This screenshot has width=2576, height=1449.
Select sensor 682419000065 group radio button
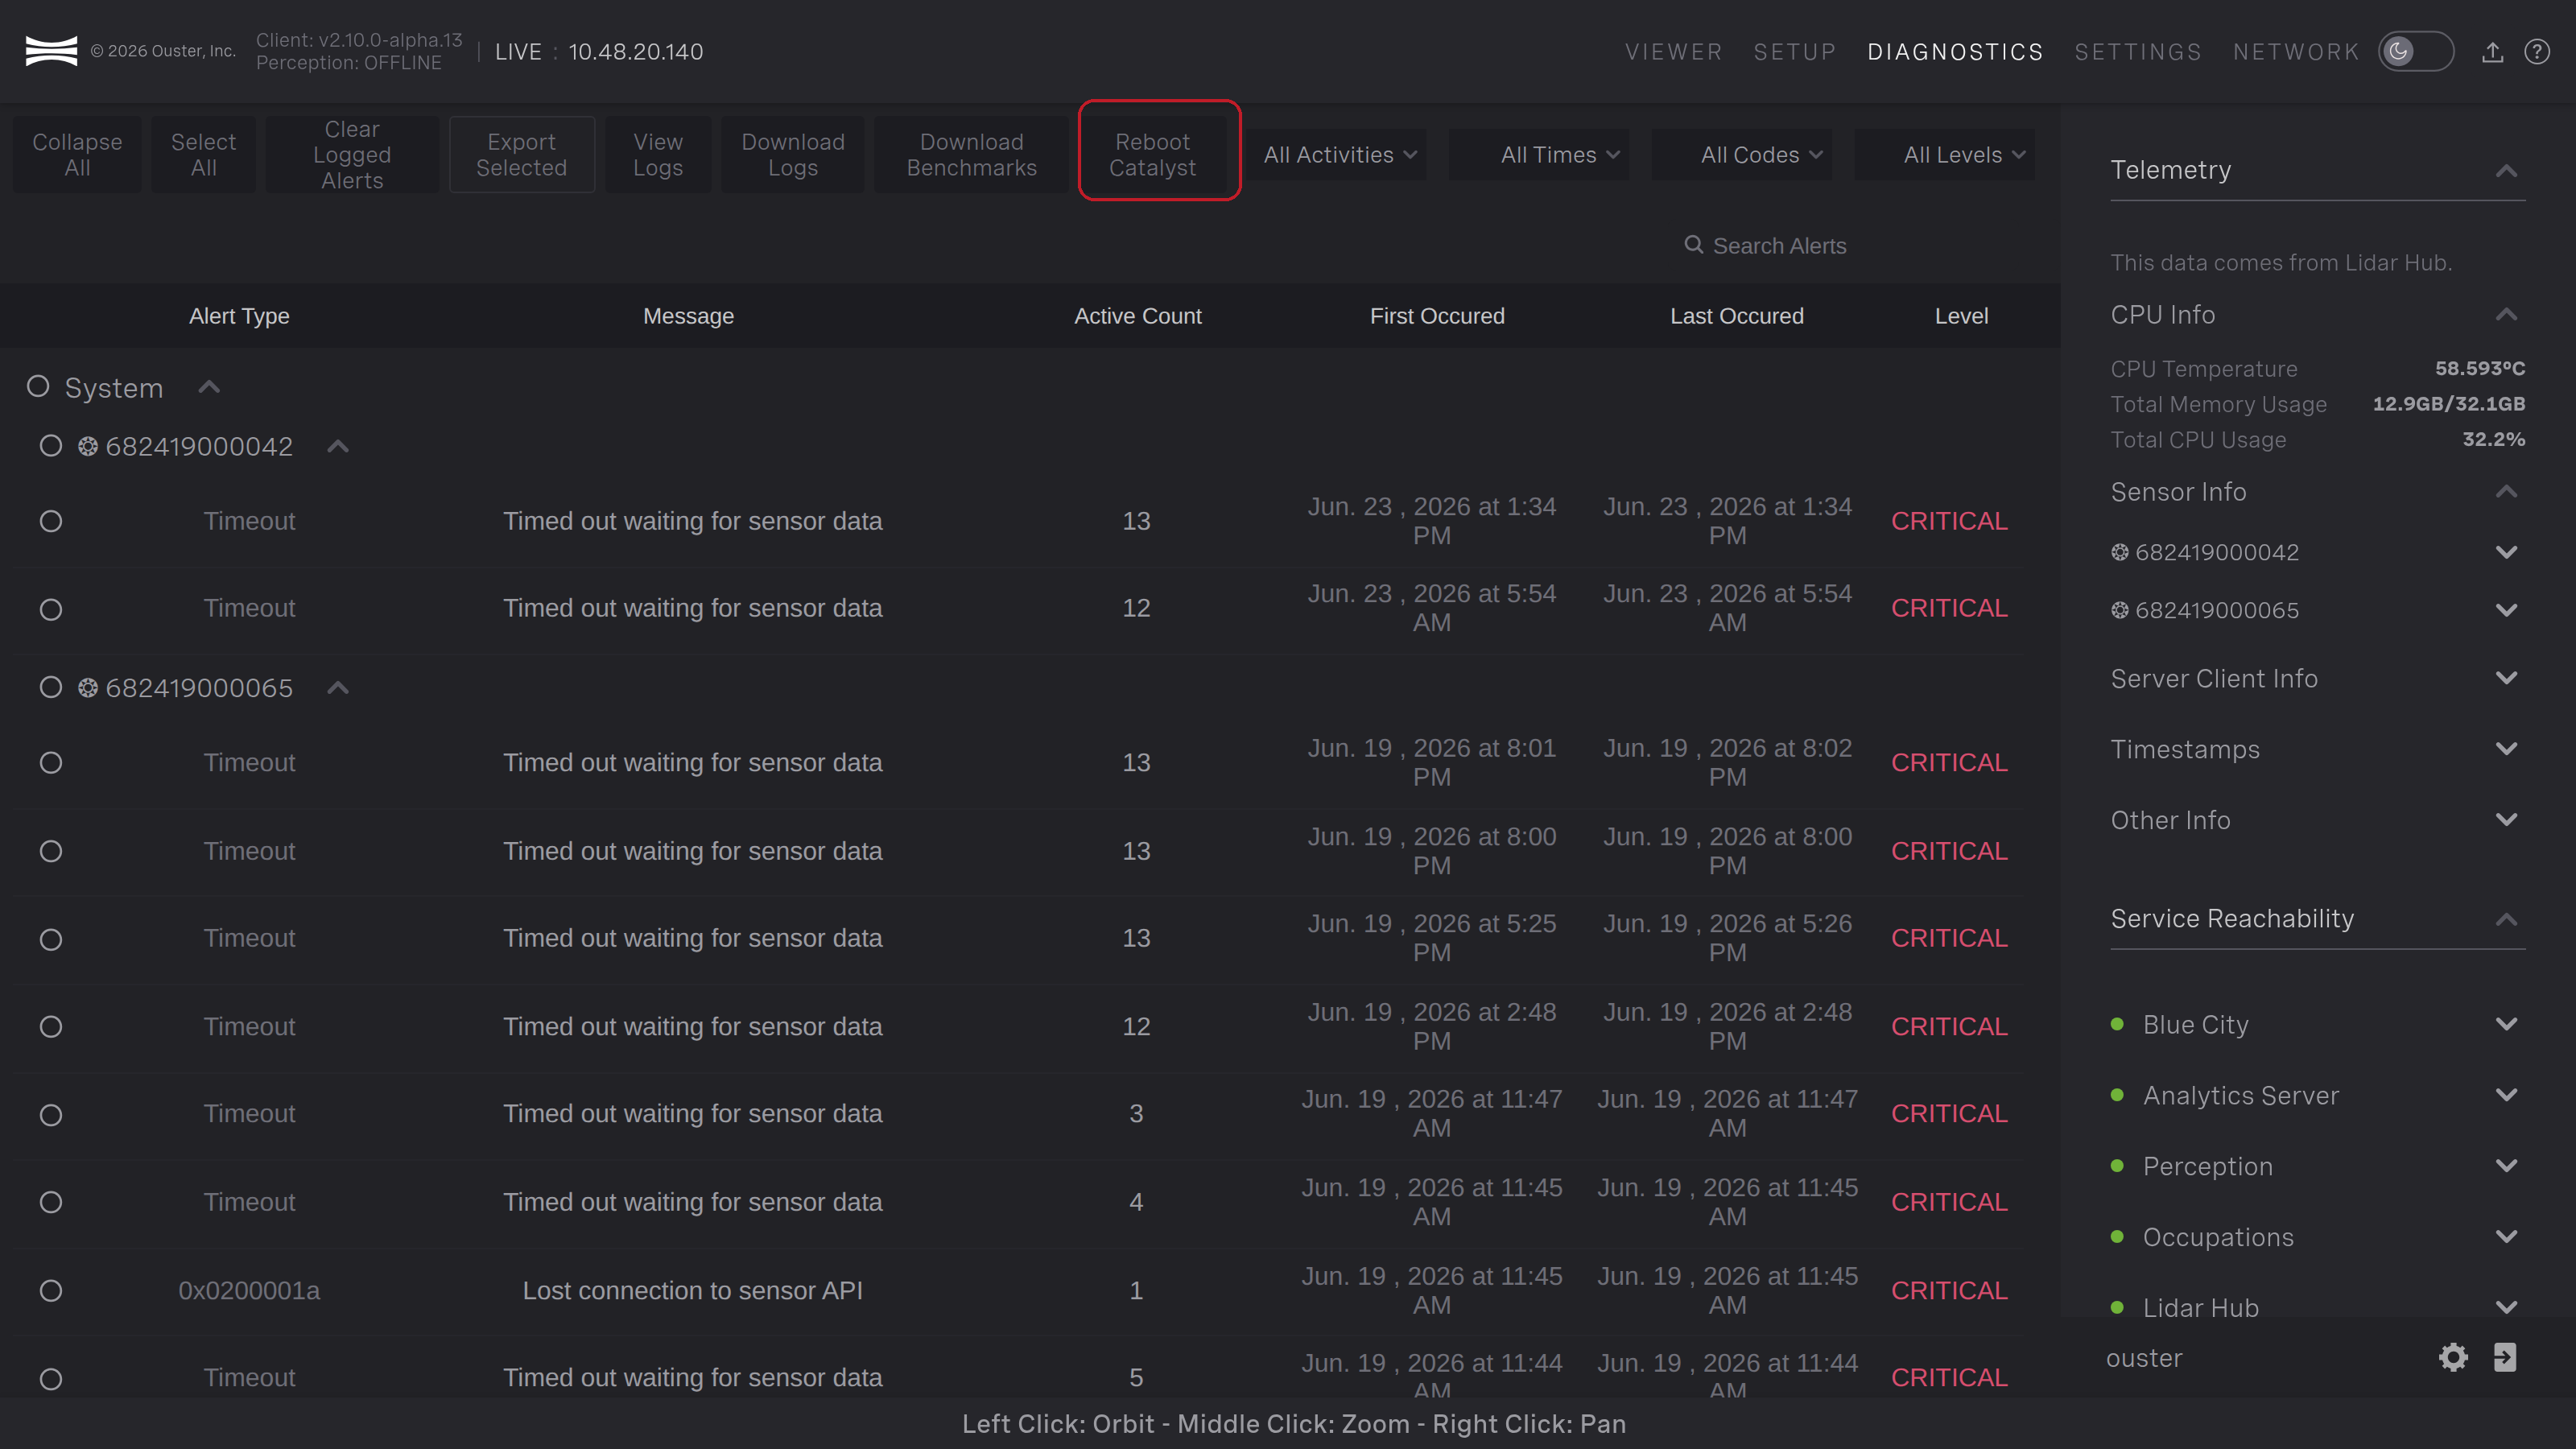51,688
